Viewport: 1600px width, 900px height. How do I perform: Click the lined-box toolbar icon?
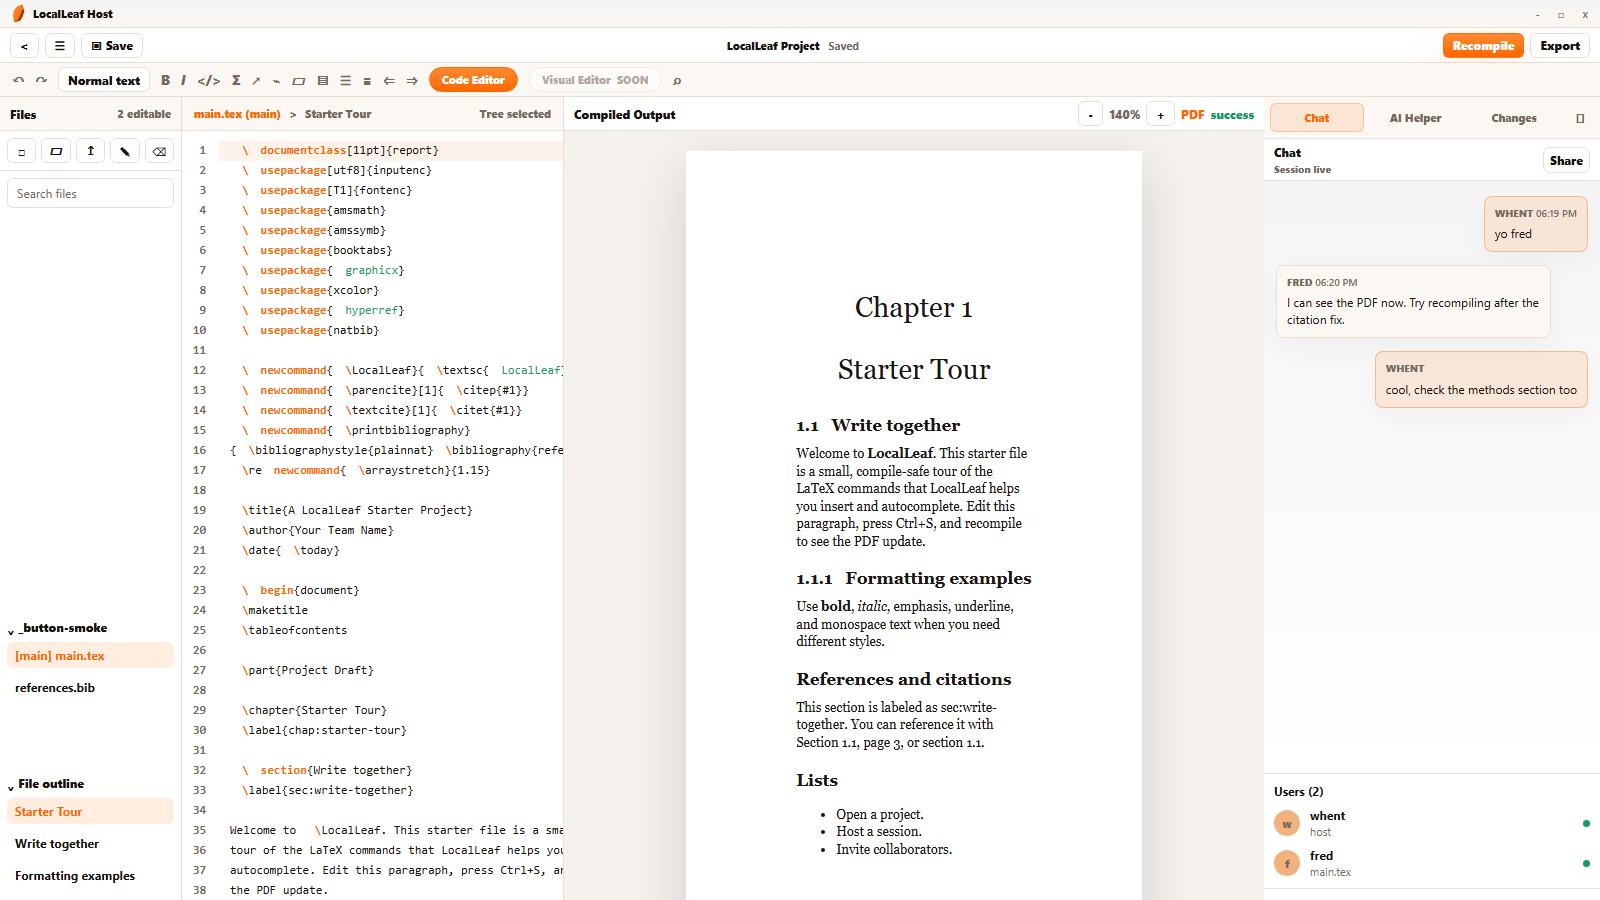click(323, 80)
